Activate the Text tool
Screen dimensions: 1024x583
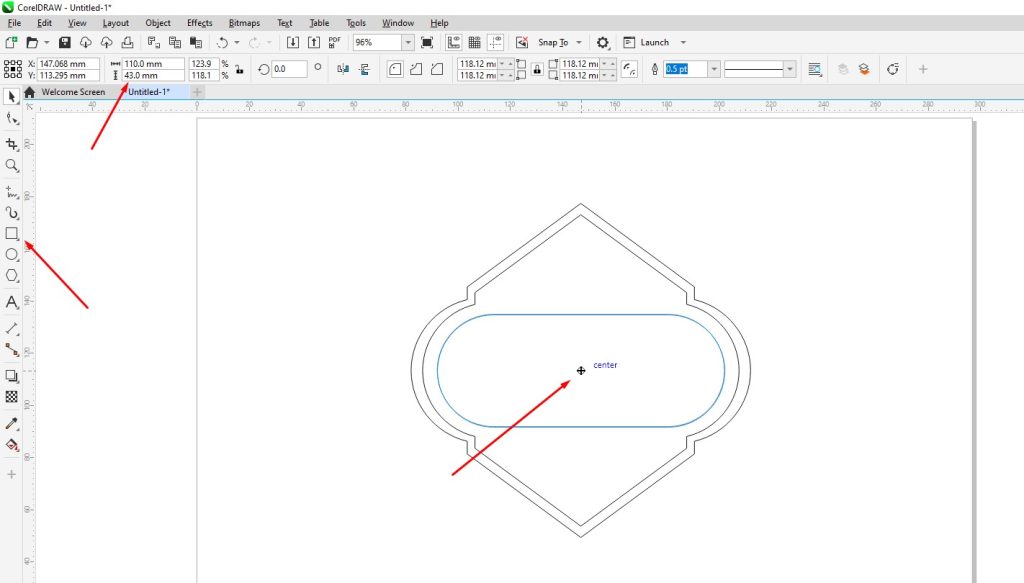click(x=12, y=302)
